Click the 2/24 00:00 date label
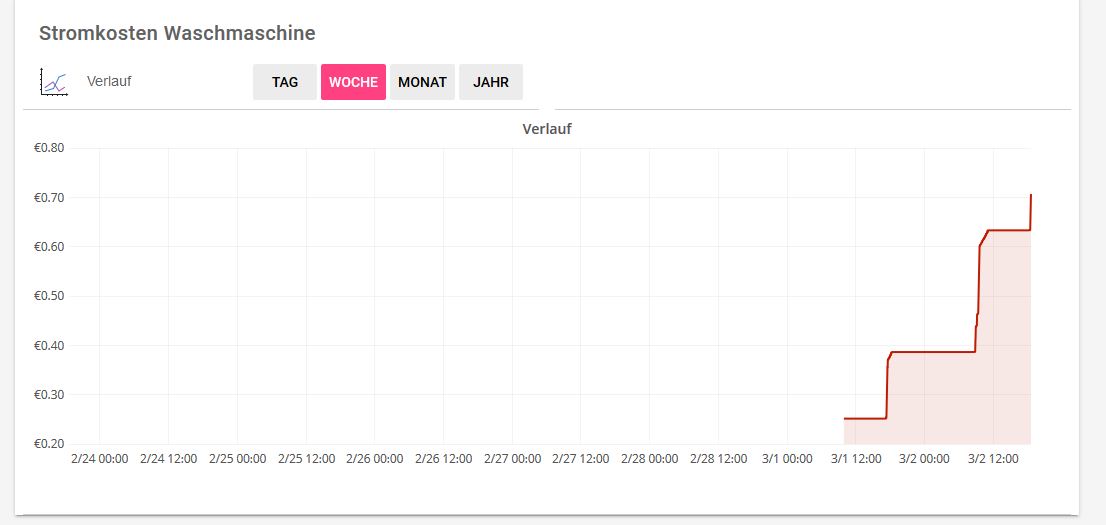1106x525 pixels. pyautogui.click(x=100, y=459)
